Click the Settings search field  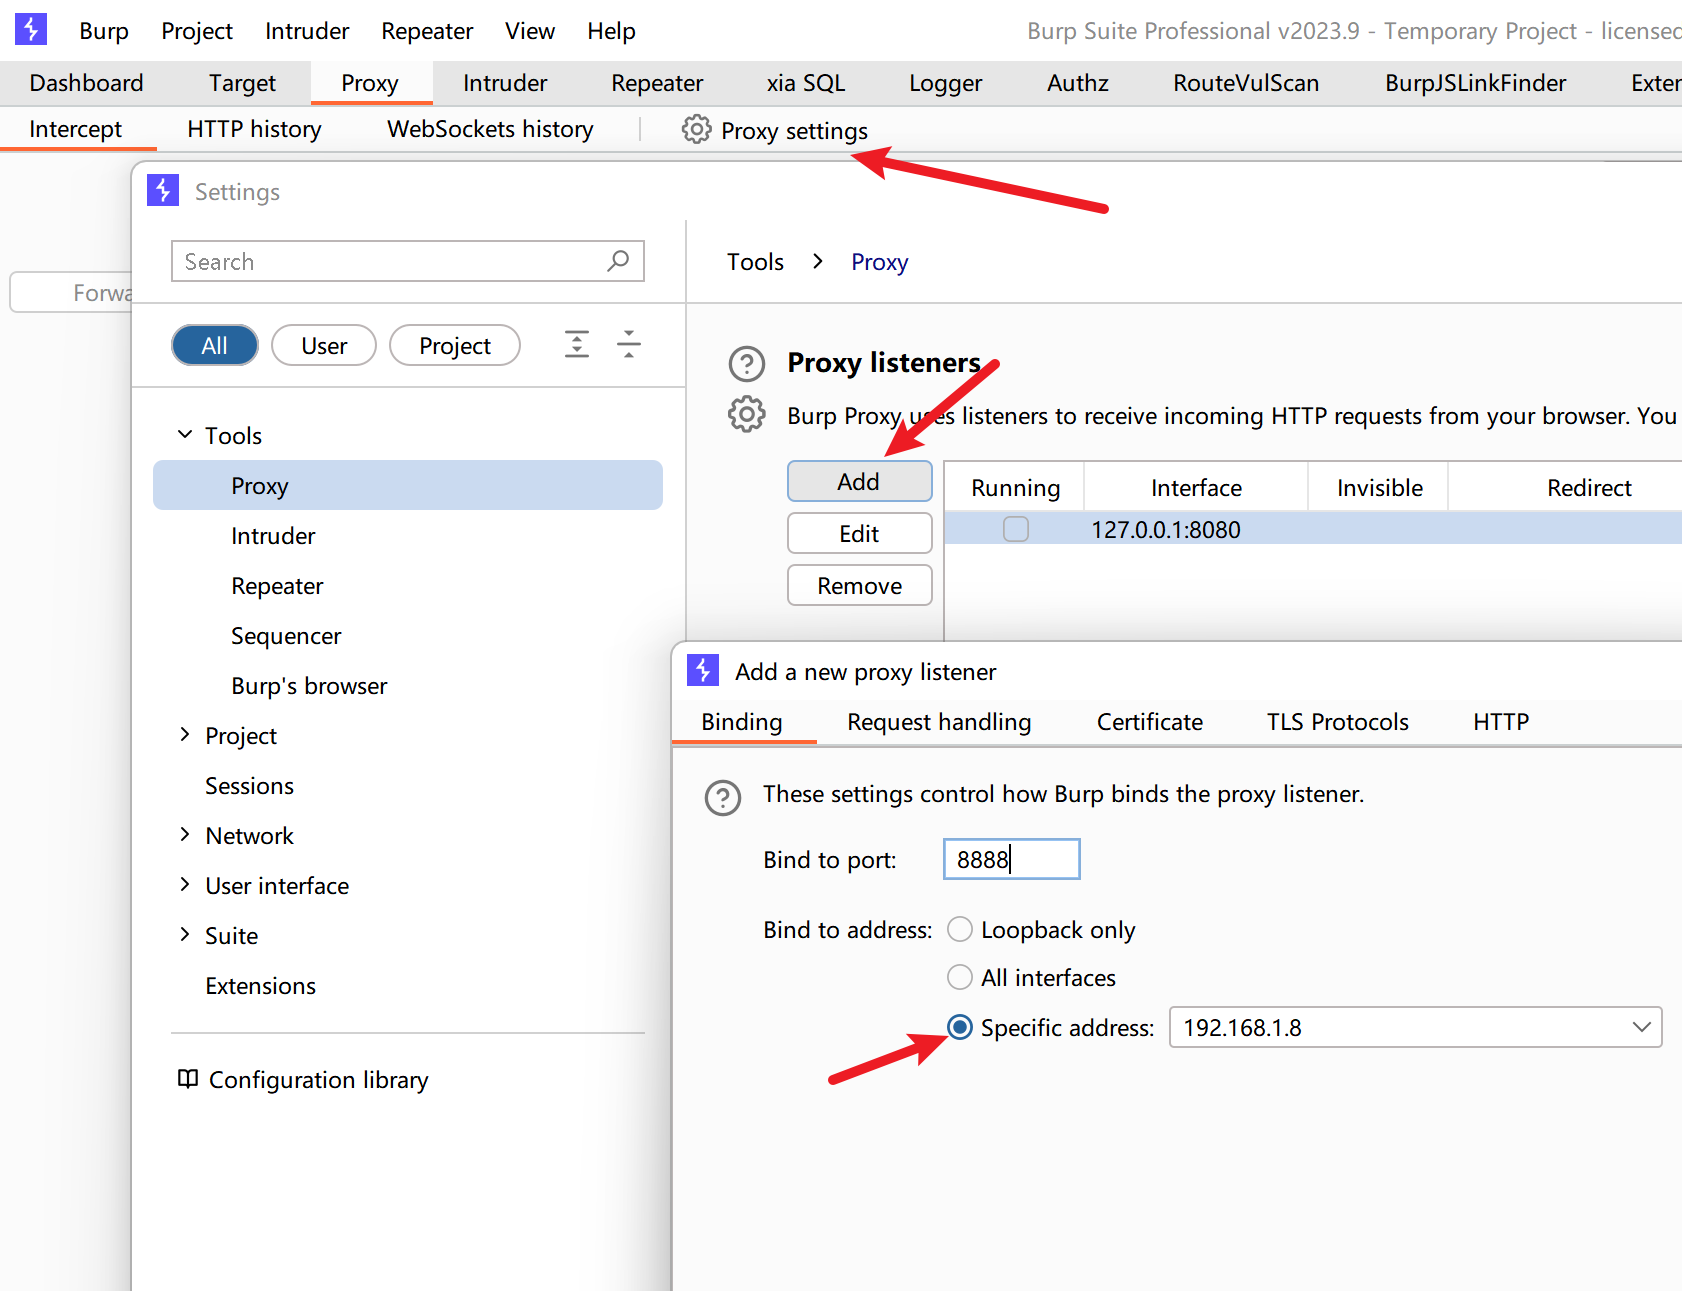(408, 261)
